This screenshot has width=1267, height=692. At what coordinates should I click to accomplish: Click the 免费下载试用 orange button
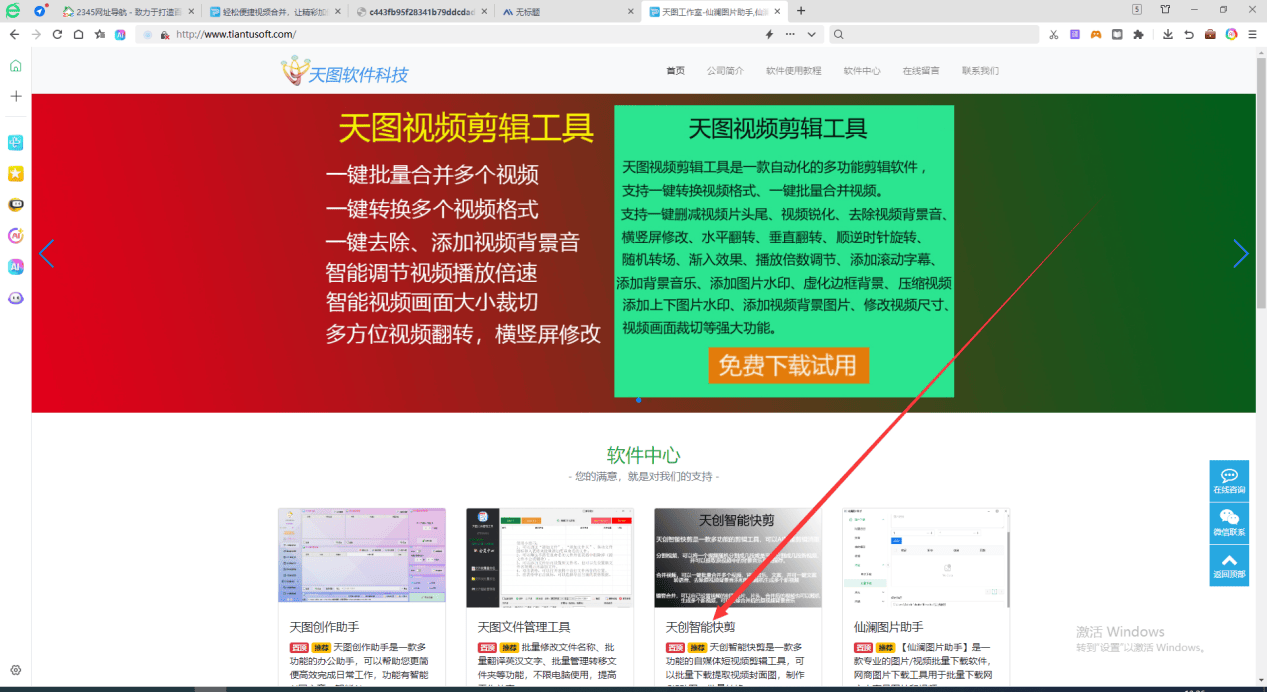(x=788, y=365)
